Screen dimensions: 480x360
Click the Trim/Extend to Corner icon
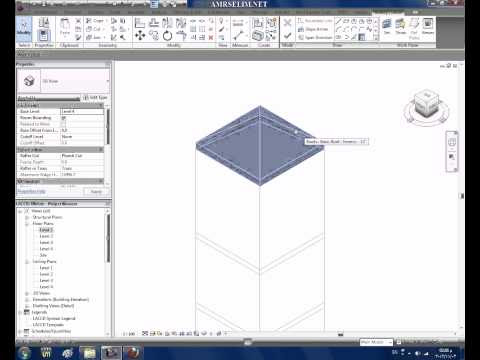coord(181,35)
